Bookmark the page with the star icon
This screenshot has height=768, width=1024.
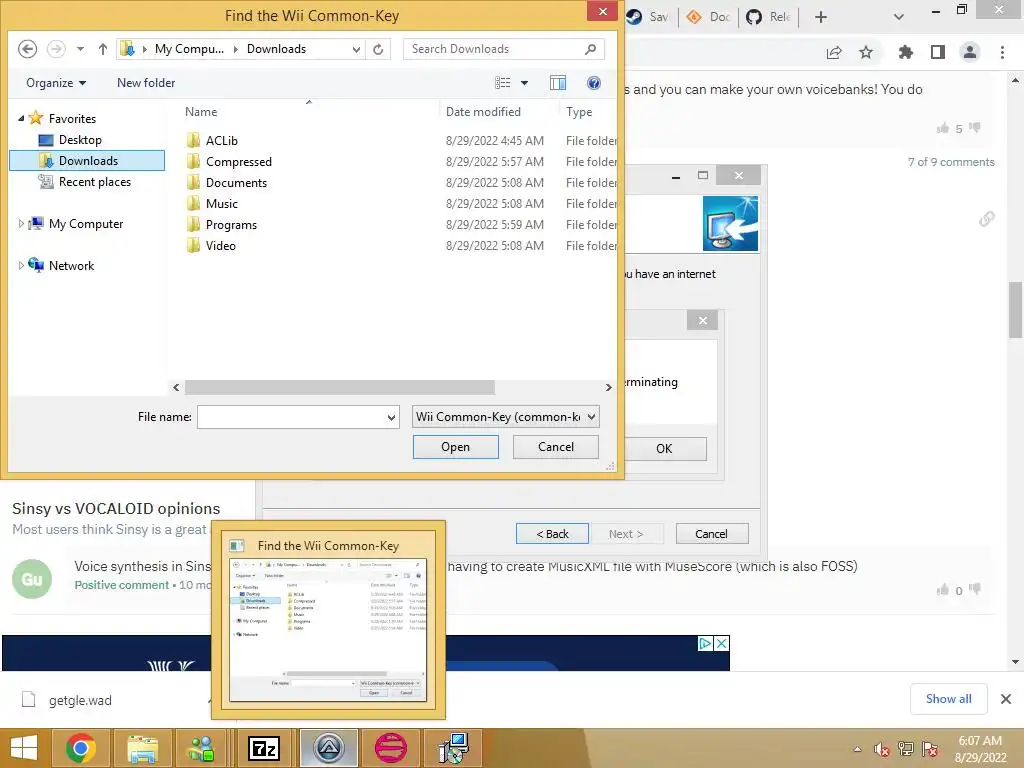coord(866,52)
